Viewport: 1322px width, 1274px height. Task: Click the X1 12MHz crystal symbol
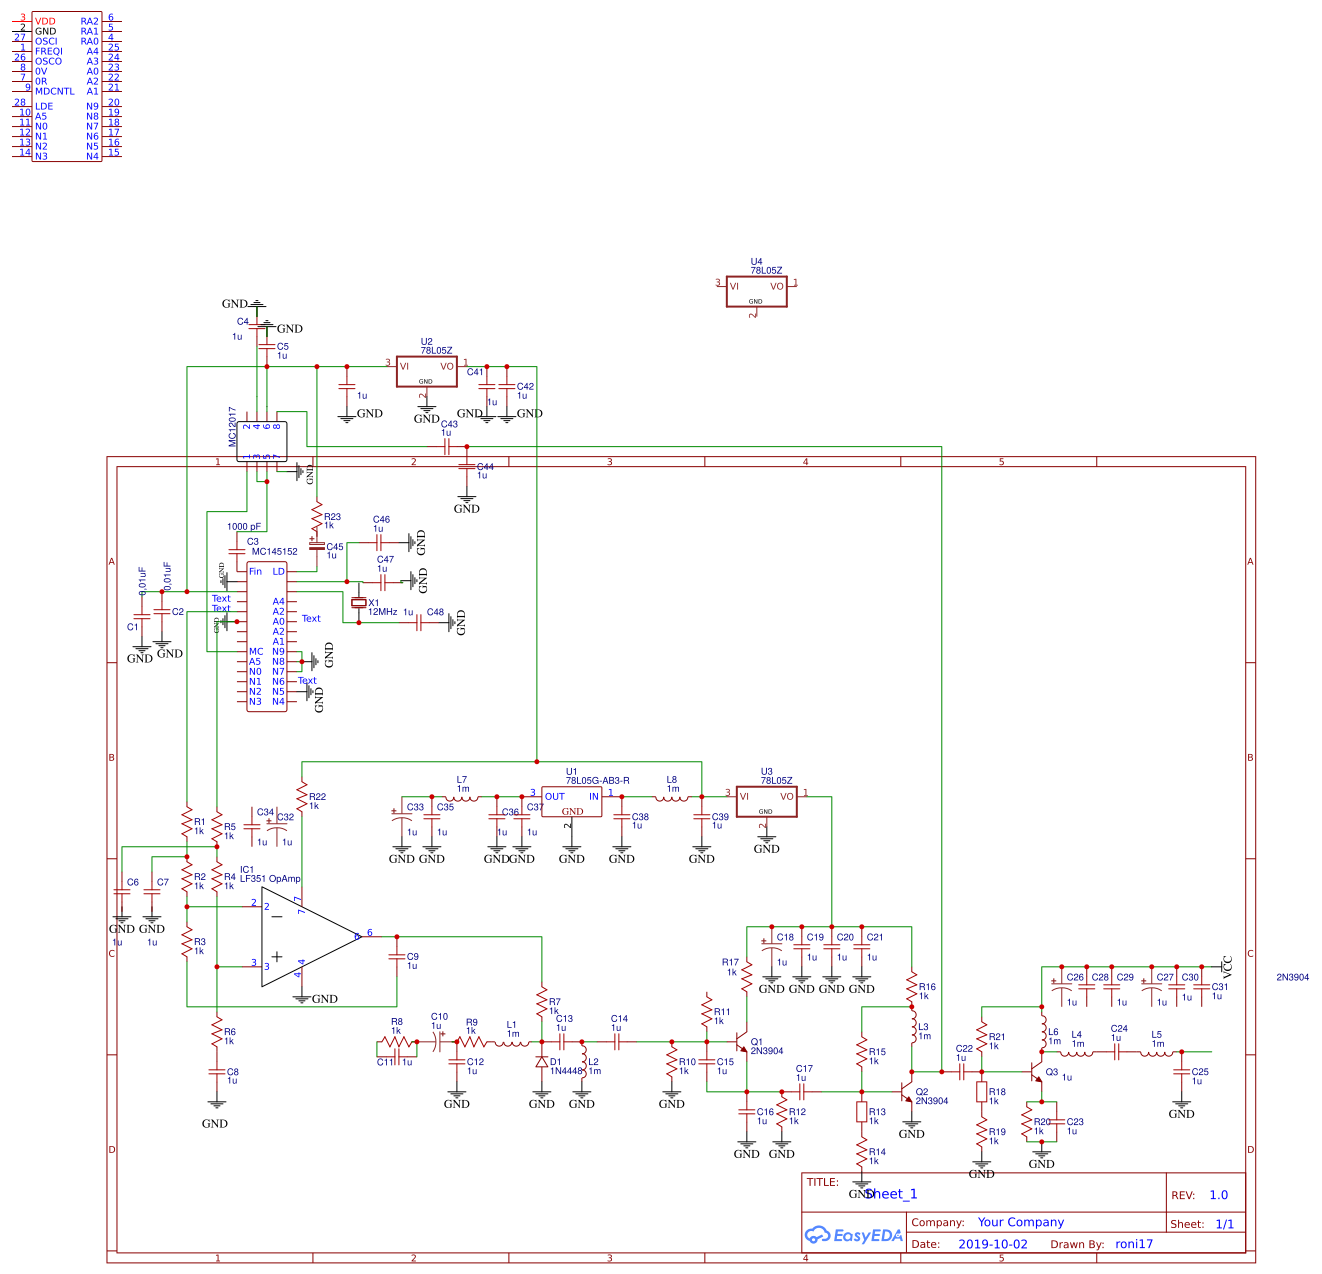click(x=360, y=603)
